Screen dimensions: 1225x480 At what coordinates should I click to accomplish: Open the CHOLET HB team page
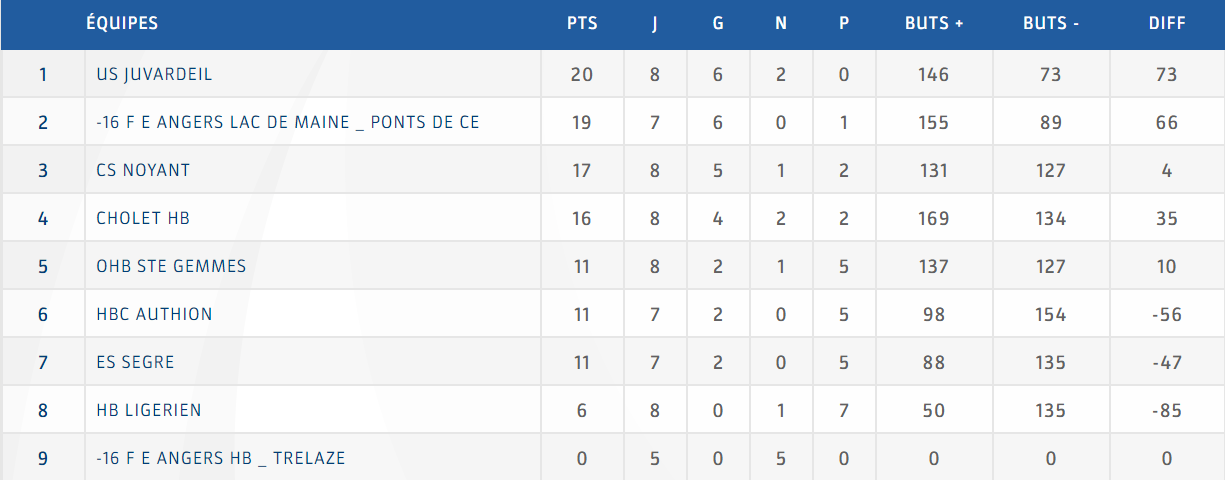(143, 219)
